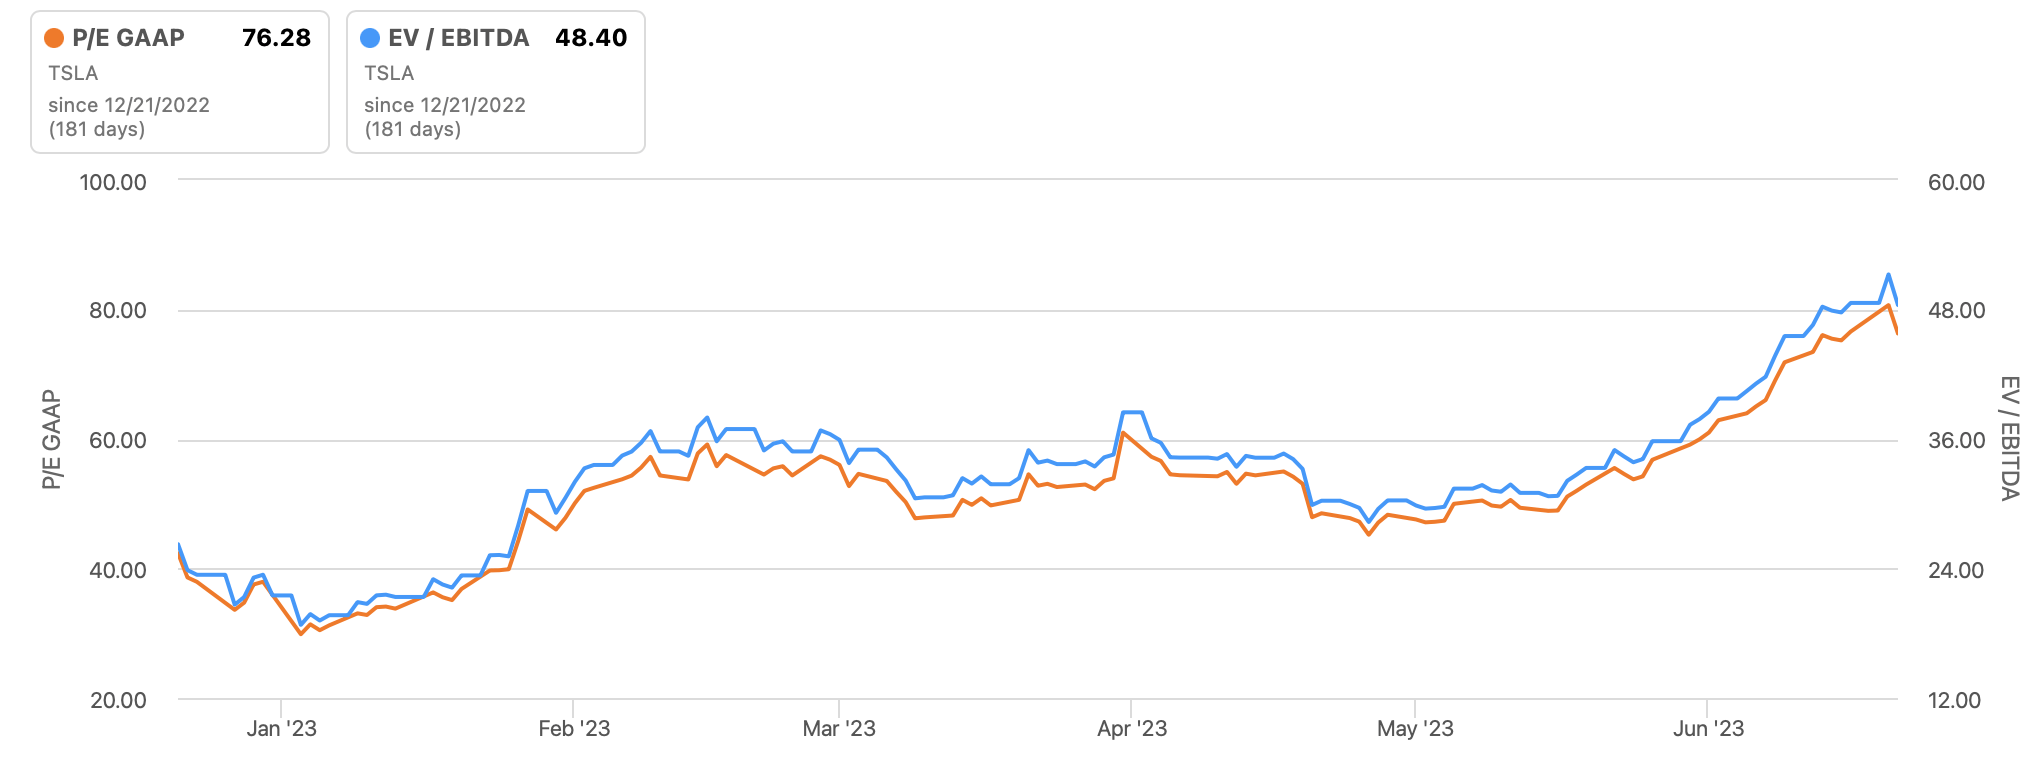Click the rotated EV / EBITDA right axis title
The image size is (2038, 776).
click(2010, 438)
